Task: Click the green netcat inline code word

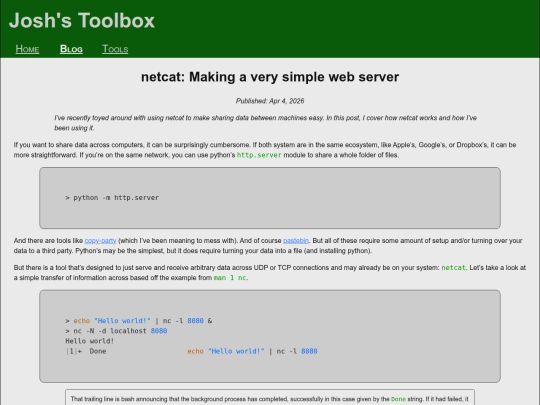Action: [454, 268]
